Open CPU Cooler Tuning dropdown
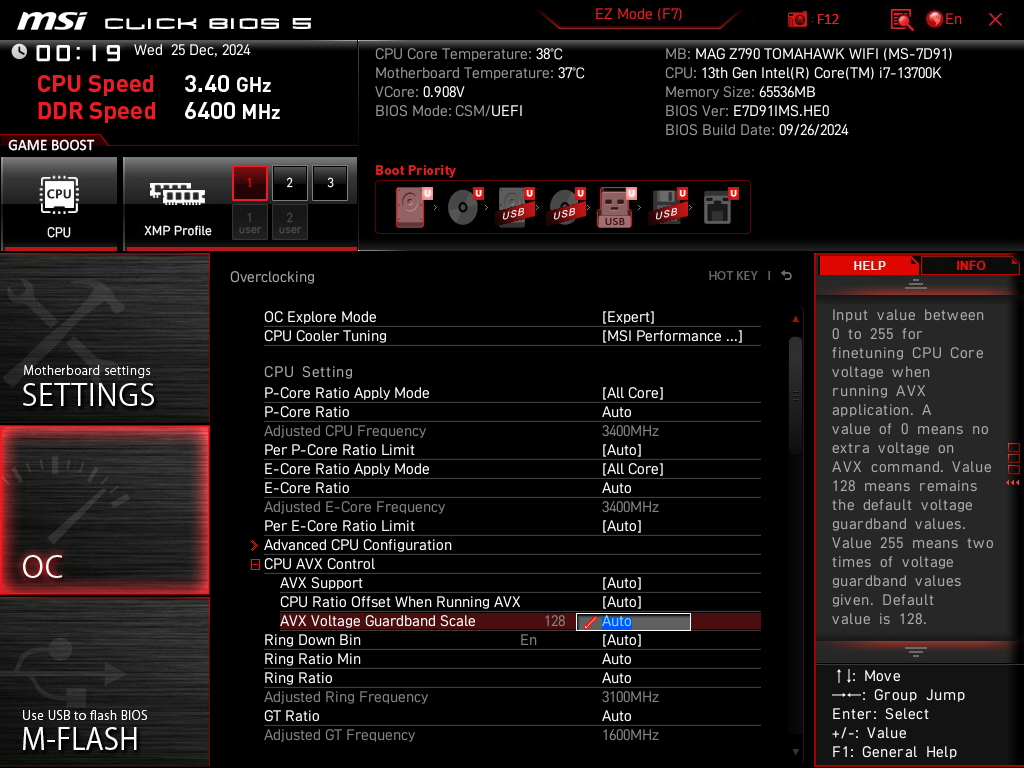This screenshot has height=768, width=1024. tap(672, 336)
